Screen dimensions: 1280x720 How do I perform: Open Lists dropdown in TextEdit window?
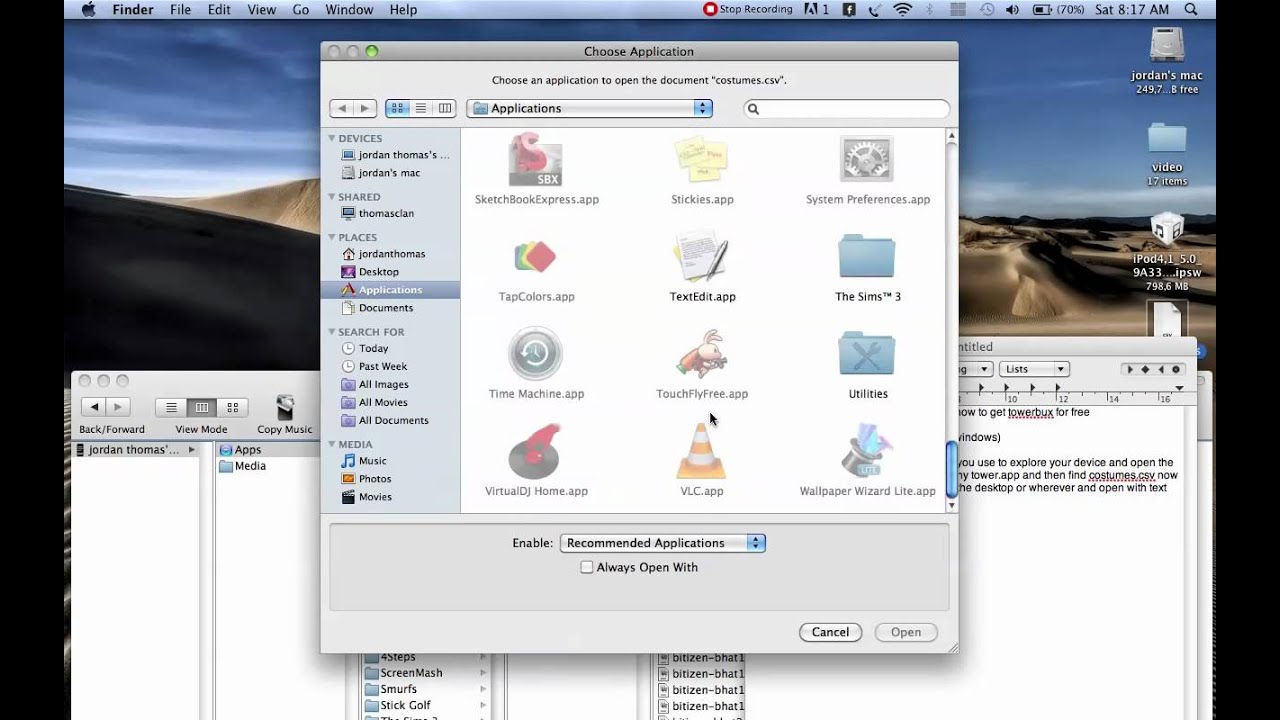(x=1033, y=369)
